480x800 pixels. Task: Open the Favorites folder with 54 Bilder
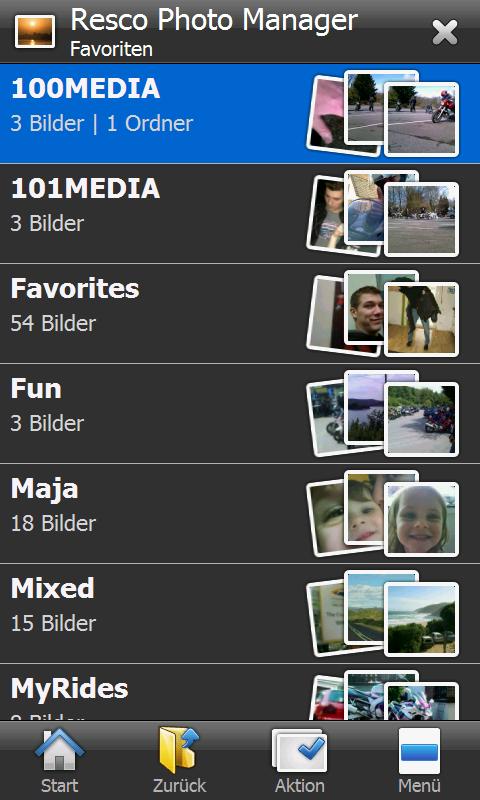[x=240, y=313]
